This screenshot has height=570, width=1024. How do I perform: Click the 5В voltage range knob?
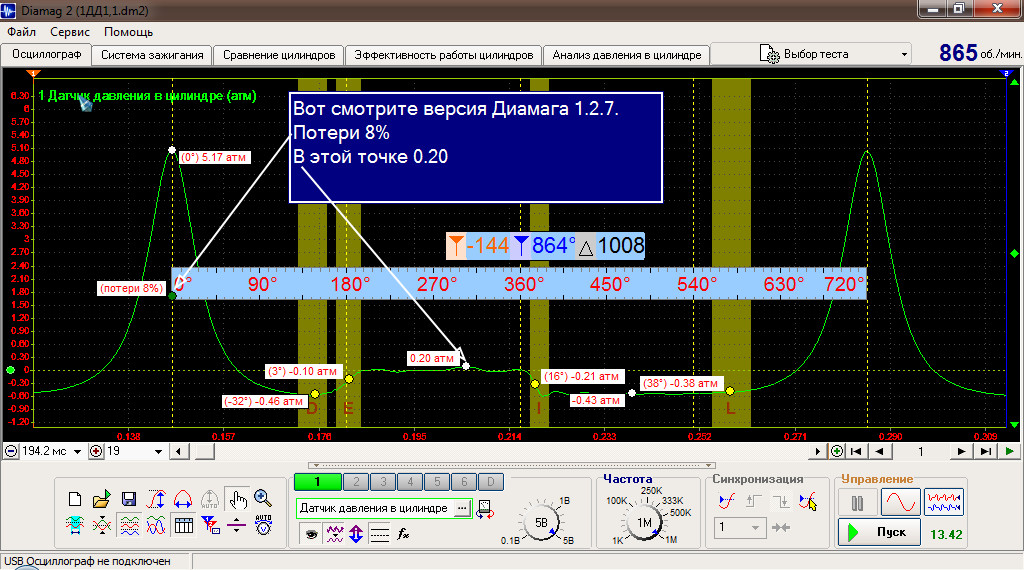tap(541, 522)
